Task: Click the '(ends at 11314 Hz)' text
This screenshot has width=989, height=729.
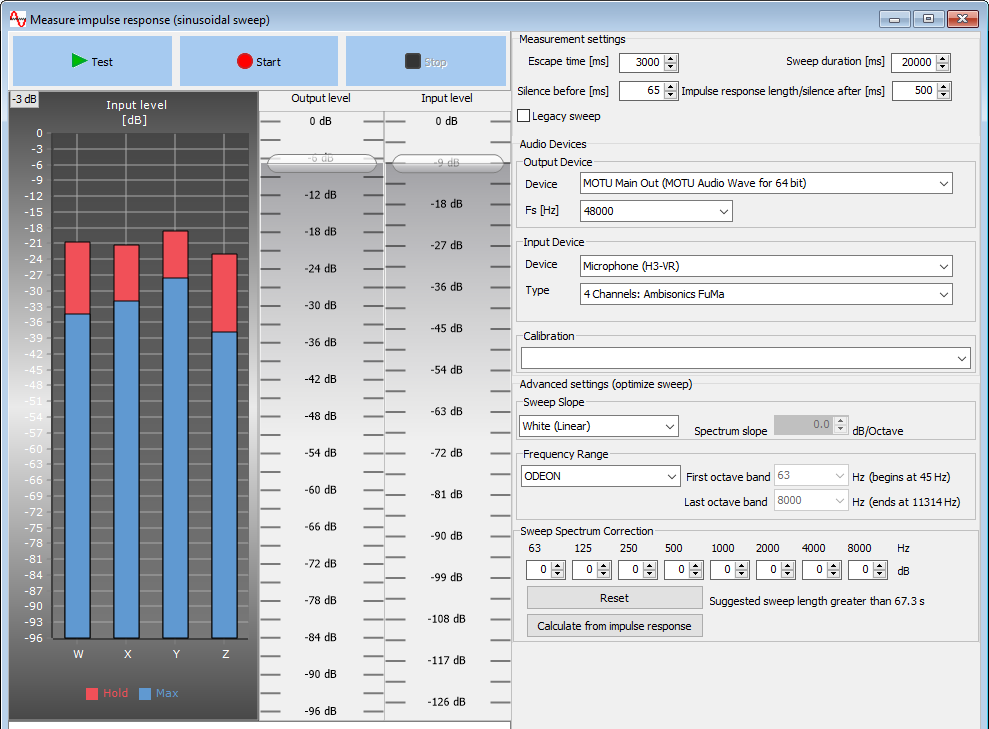Action: [915, 502]
